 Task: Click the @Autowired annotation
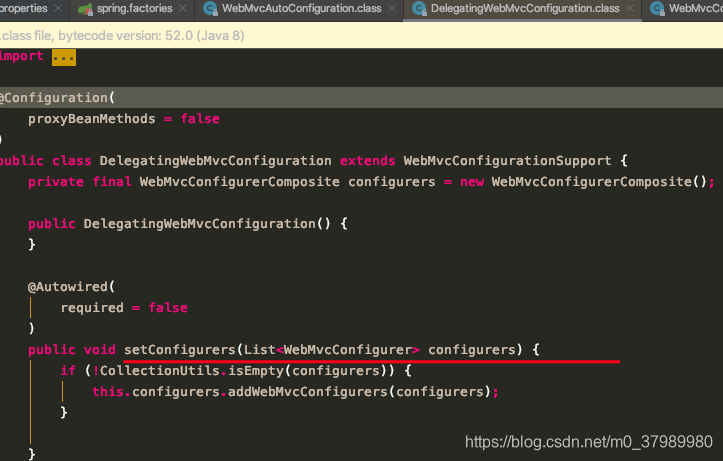pos(68,287)
